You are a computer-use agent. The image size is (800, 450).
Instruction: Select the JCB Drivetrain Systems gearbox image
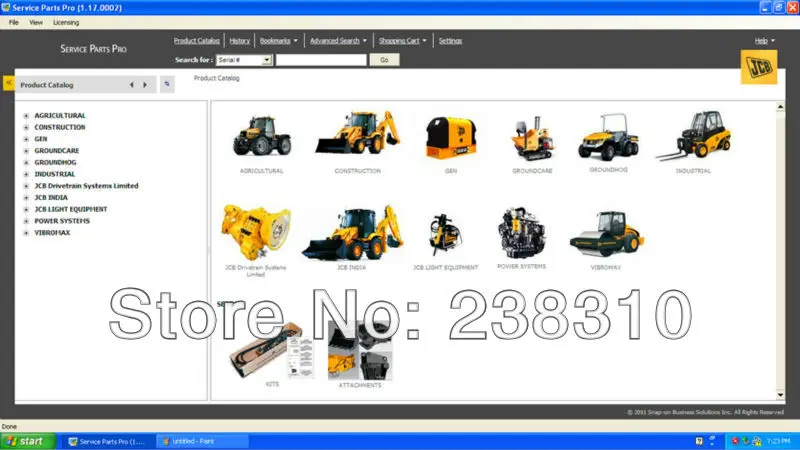click(256, 232)
